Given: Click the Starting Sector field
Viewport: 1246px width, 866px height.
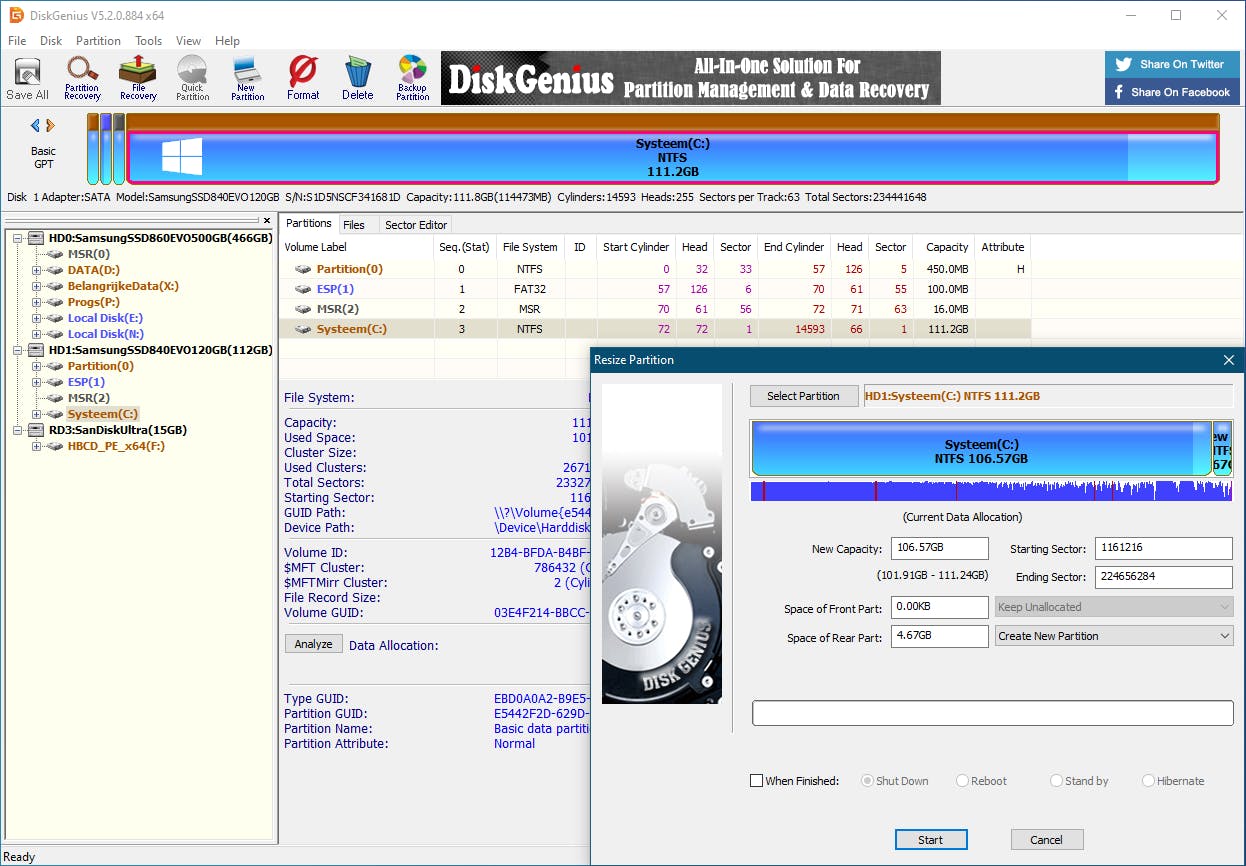Looking at the screenshot, I should pyautogui.click(x=1164, y=548).
